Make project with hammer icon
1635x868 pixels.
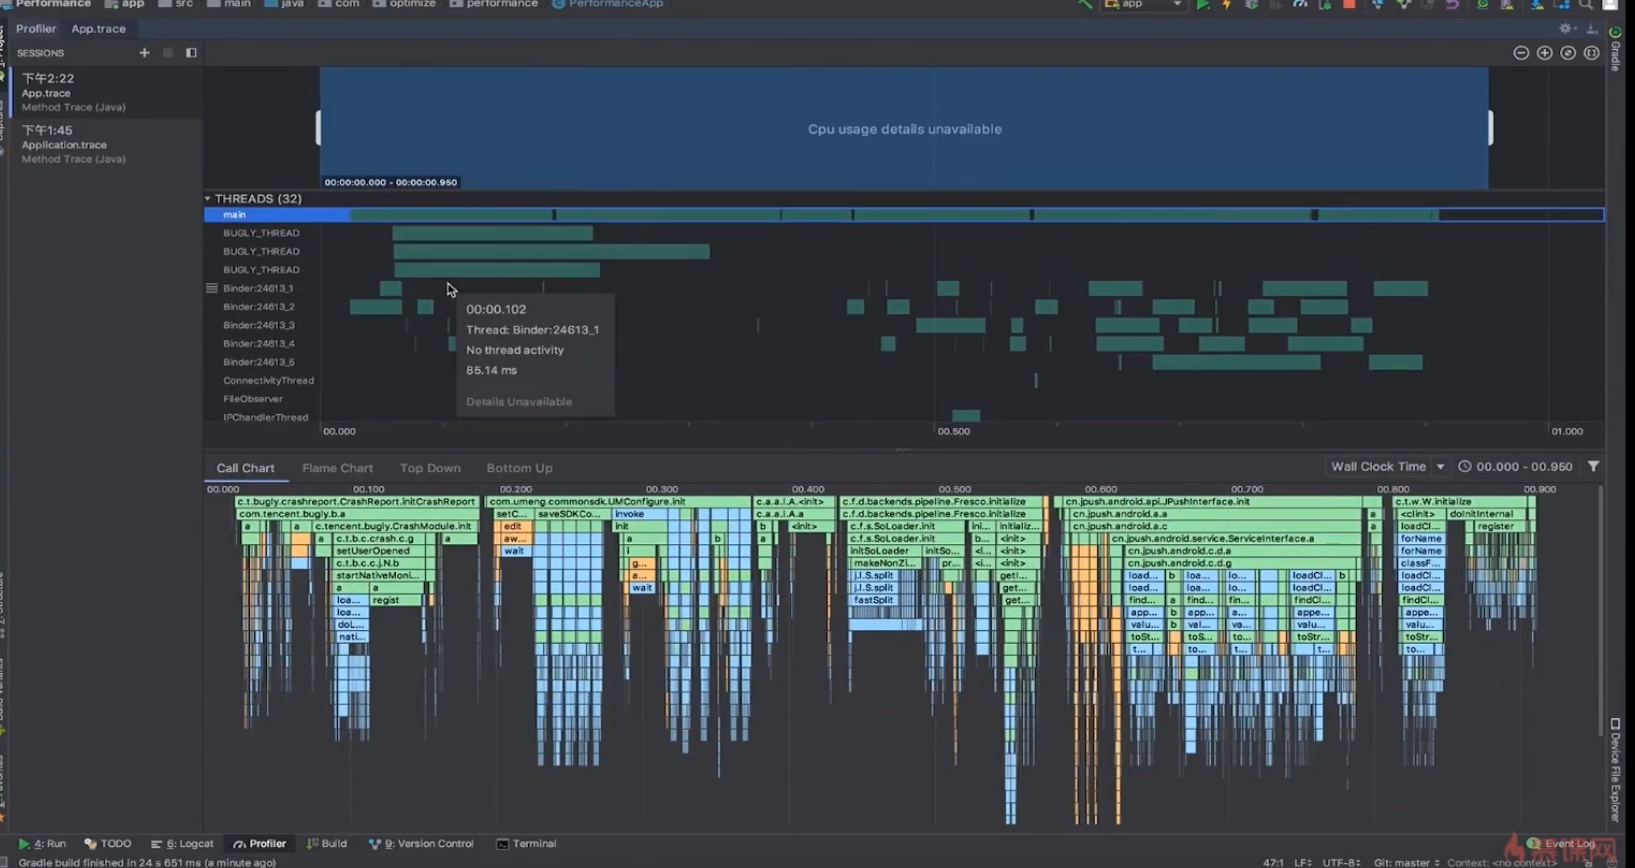tap(1085, 5)
